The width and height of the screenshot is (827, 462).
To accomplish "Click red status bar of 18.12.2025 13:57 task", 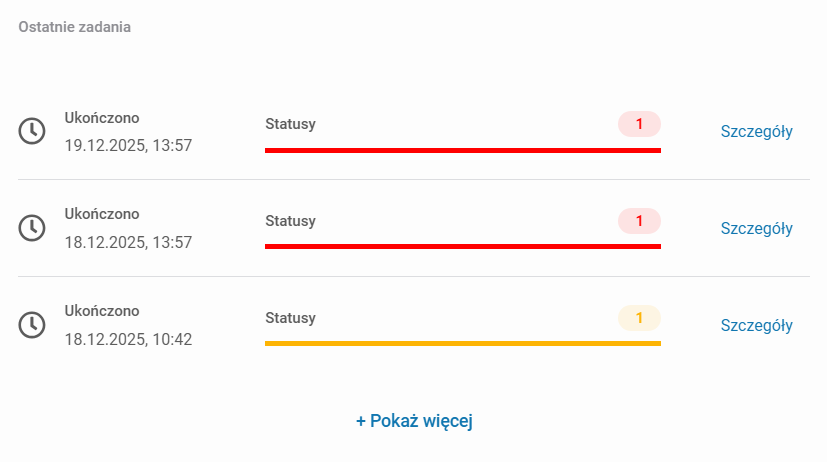I will pos(462,246).
